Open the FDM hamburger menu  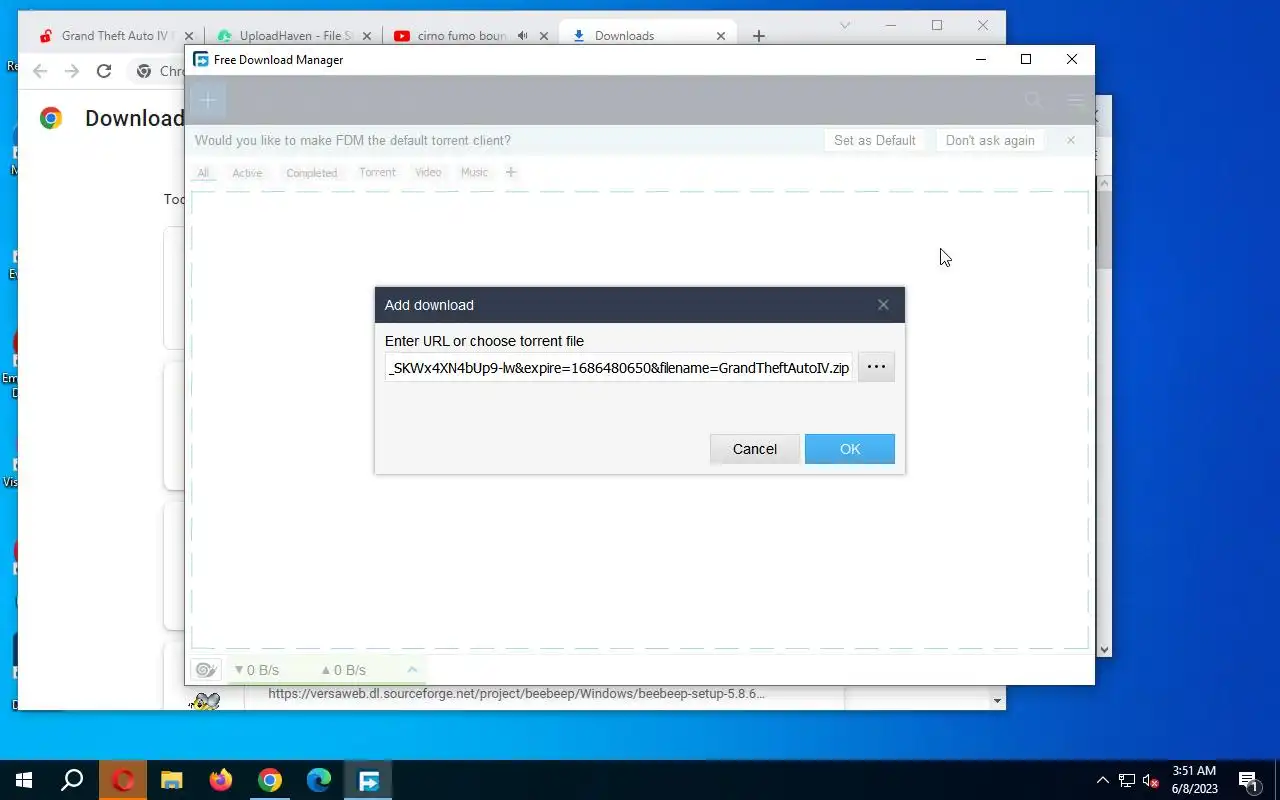[1075, 100]
